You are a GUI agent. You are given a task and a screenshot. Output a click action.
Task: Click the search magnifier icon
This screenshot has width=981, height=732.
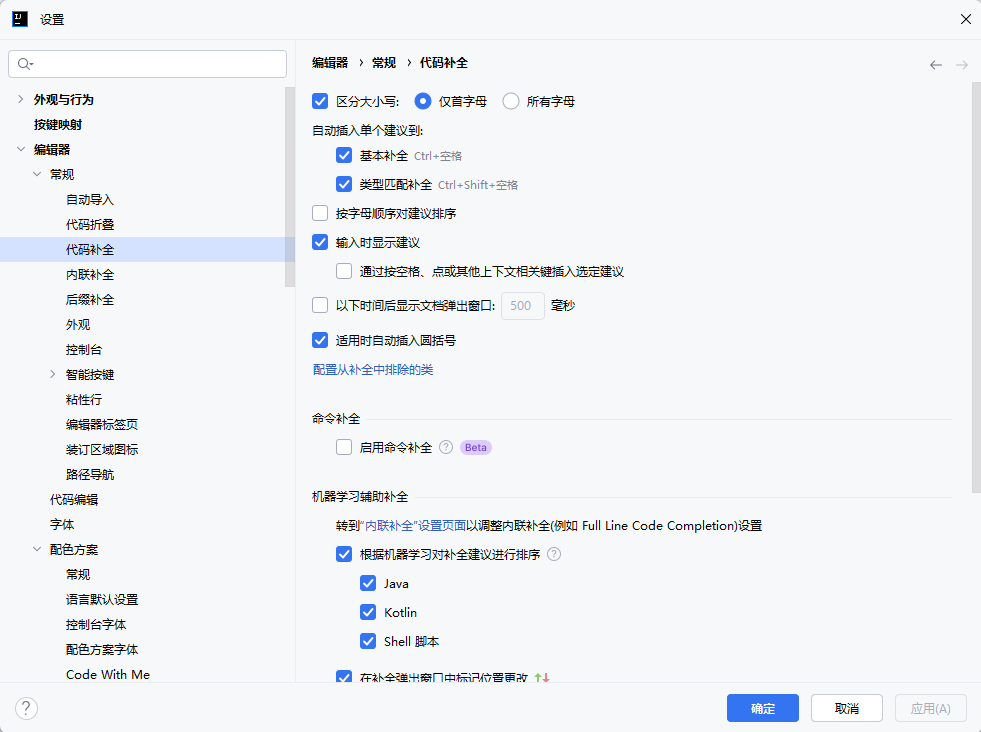24,63
